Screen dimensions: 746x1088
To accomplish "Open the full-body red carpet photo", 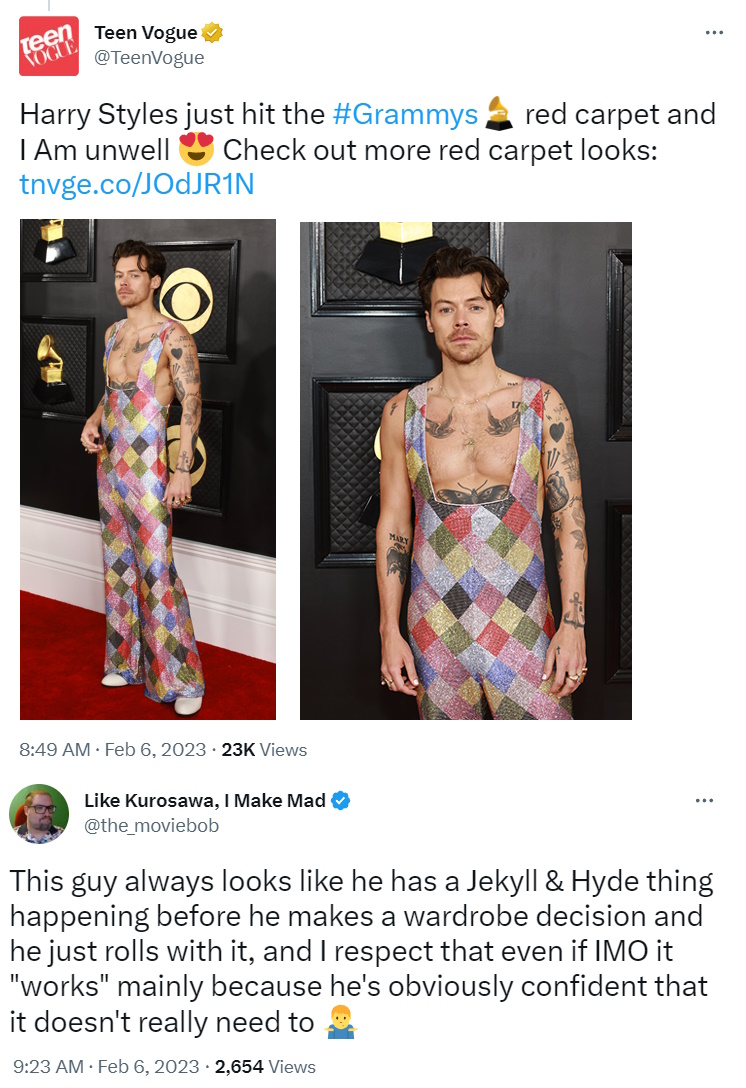I will (148, 469).
